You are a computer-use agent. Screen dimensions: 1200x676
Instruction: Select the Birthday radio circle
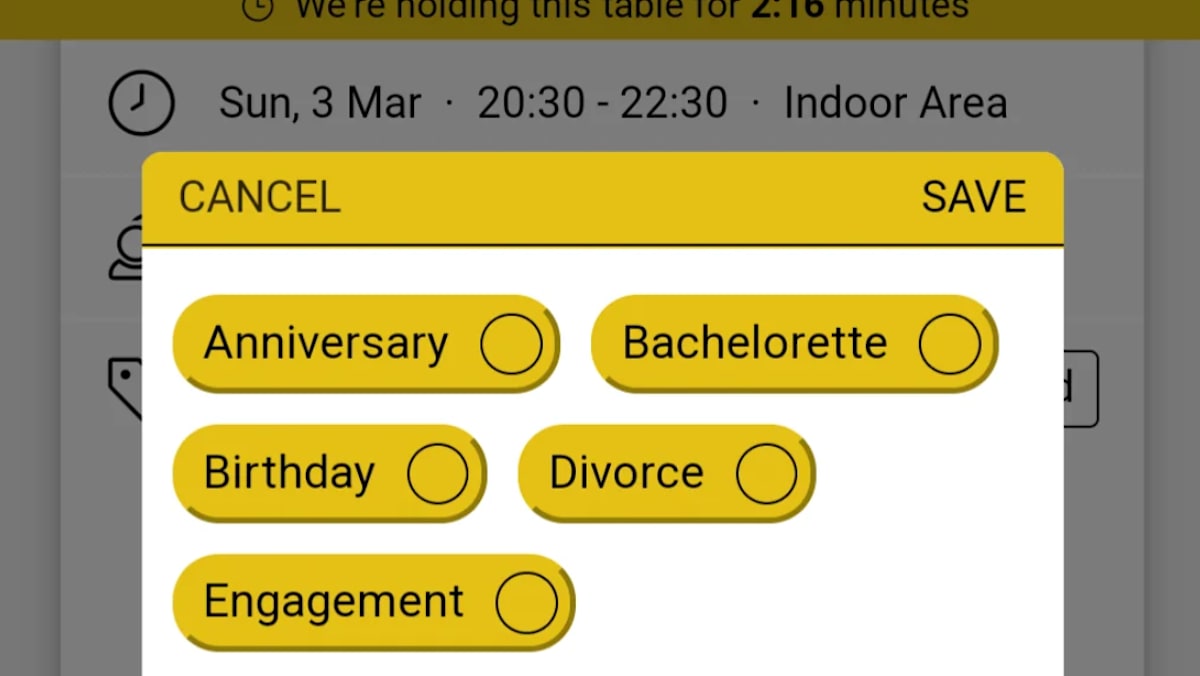point(437,473)
